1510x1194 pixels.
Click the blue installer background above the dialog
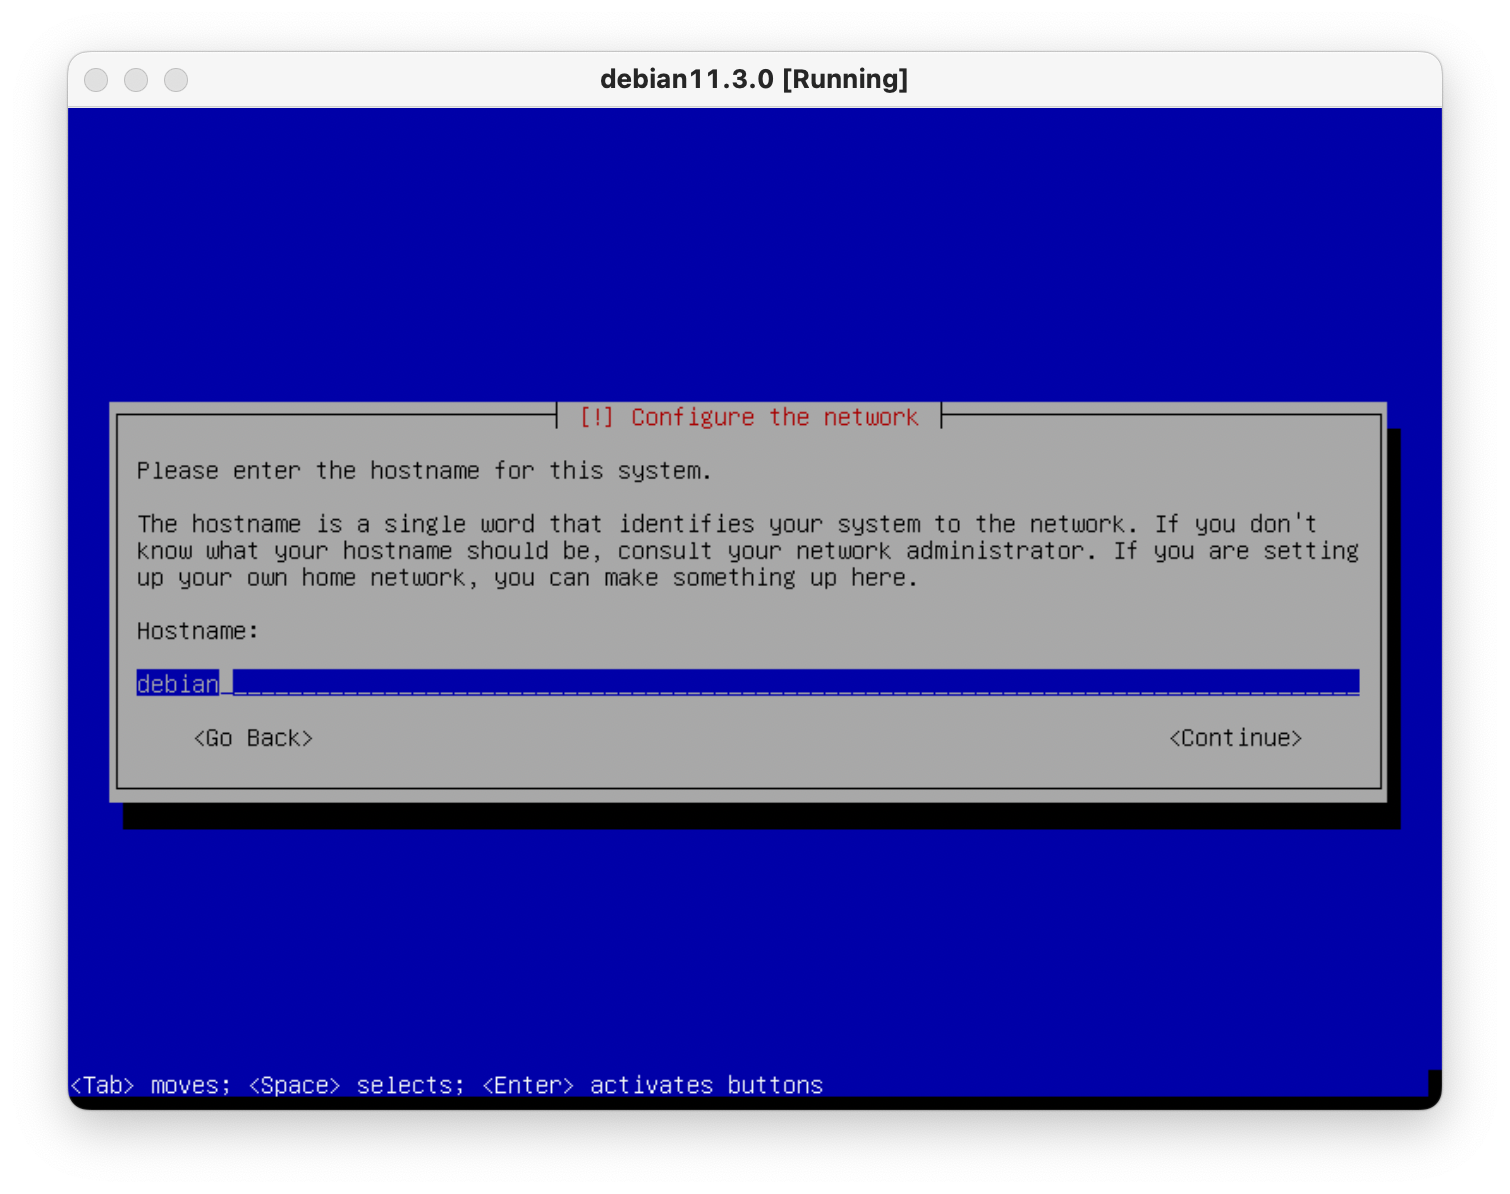tap(754, 250)
